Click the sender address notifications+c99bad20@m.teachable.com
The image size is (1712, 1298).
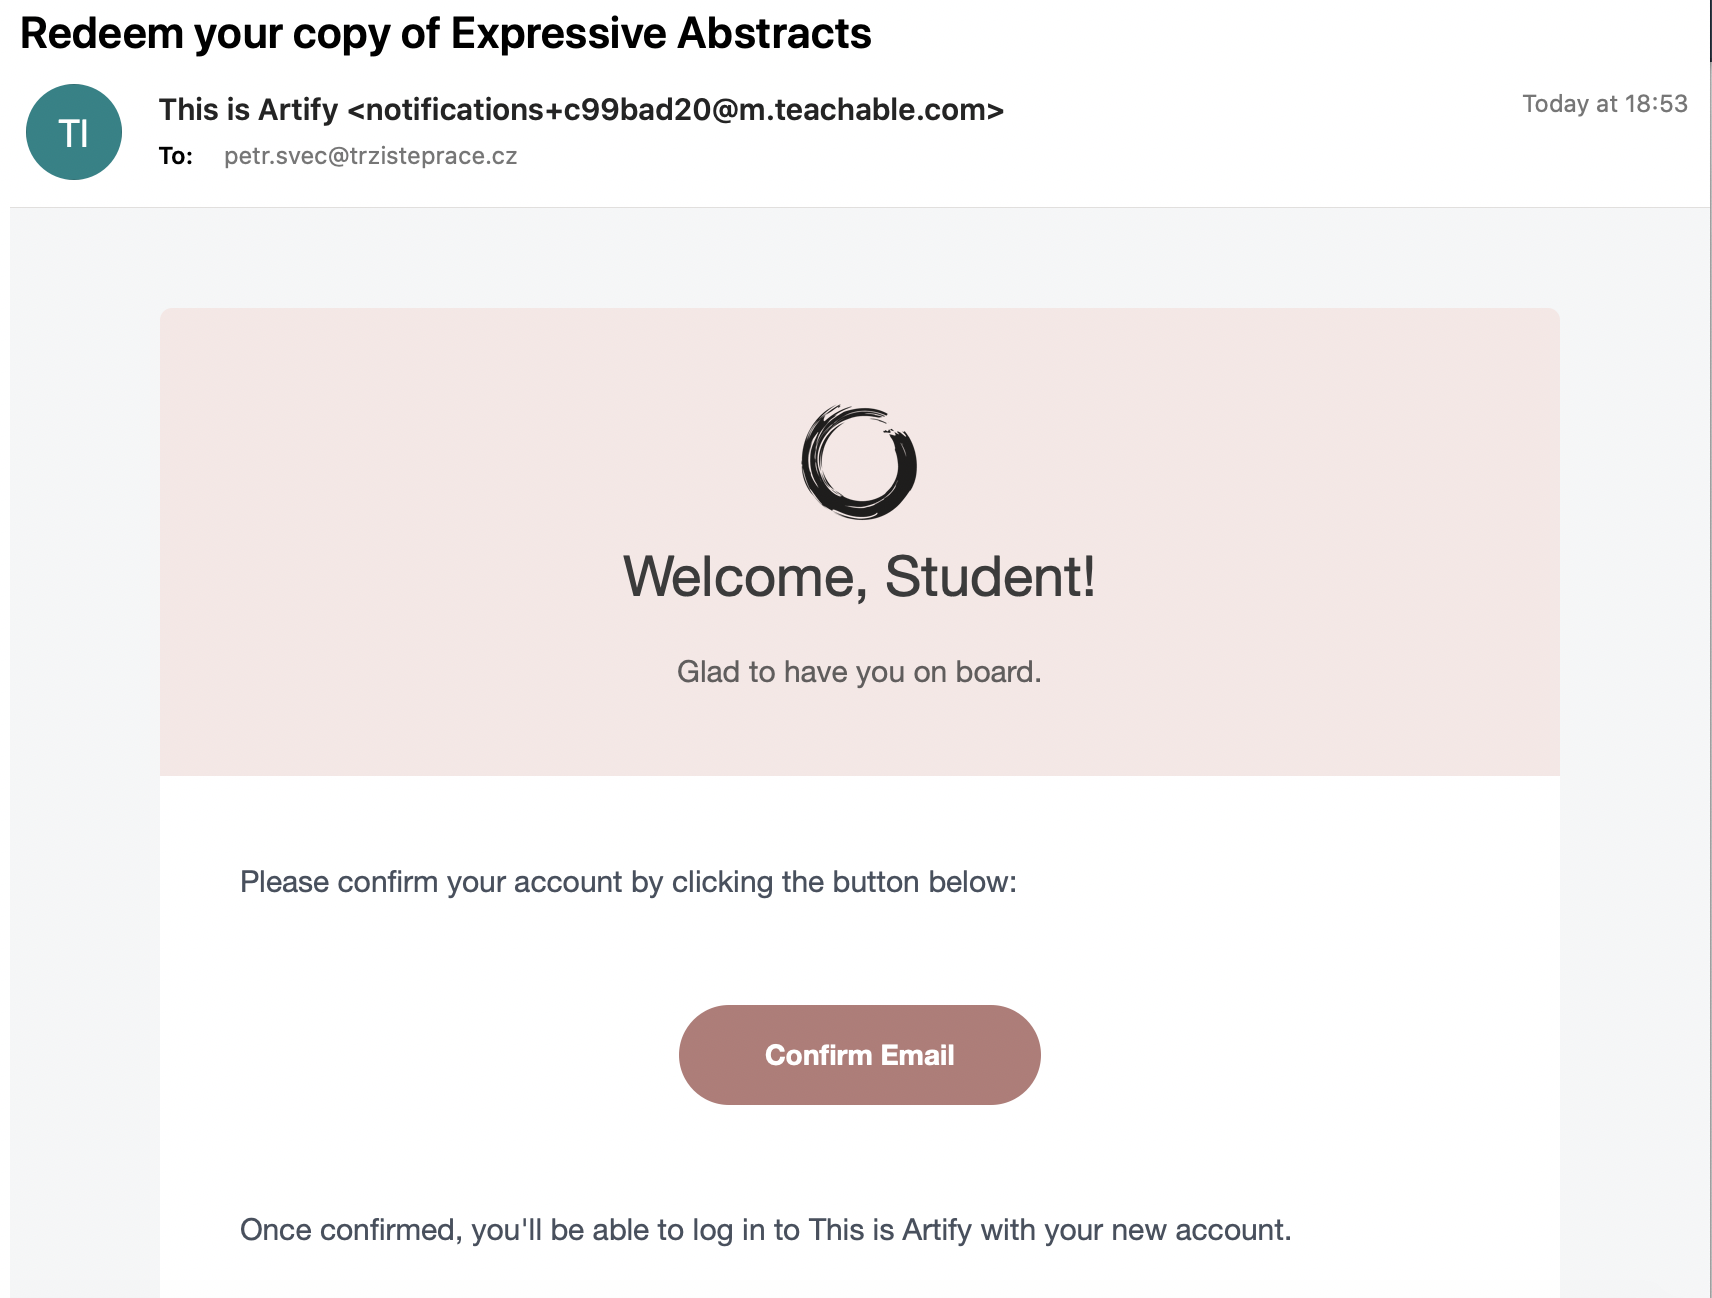pyautogui.click(x=675, y=110)
